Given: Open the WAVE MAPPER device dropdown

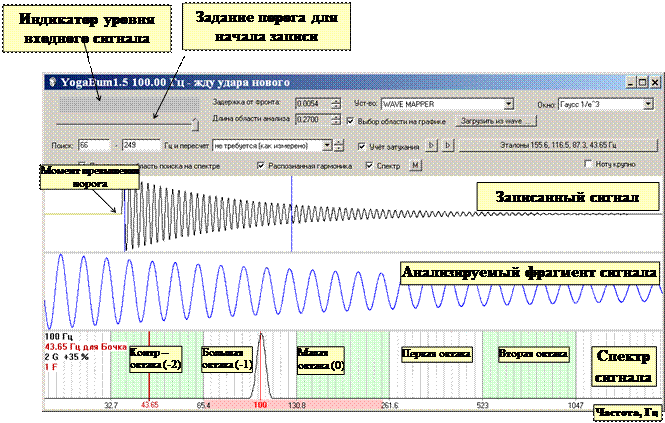Looking at the screenshot, I should [508, 102].
